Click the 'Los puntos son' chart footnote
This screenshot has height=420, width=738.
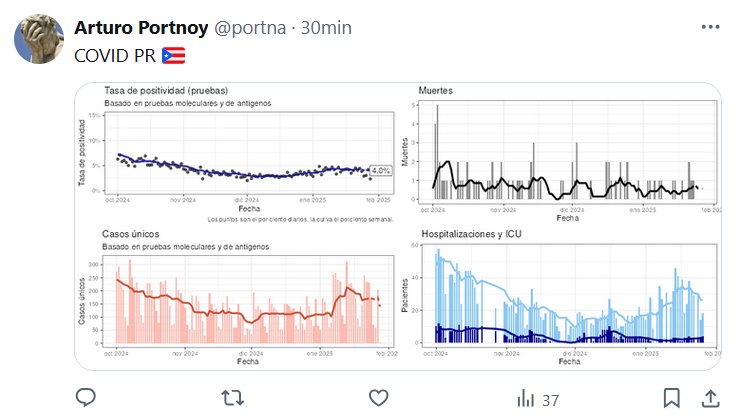click(x=300, y=218)
